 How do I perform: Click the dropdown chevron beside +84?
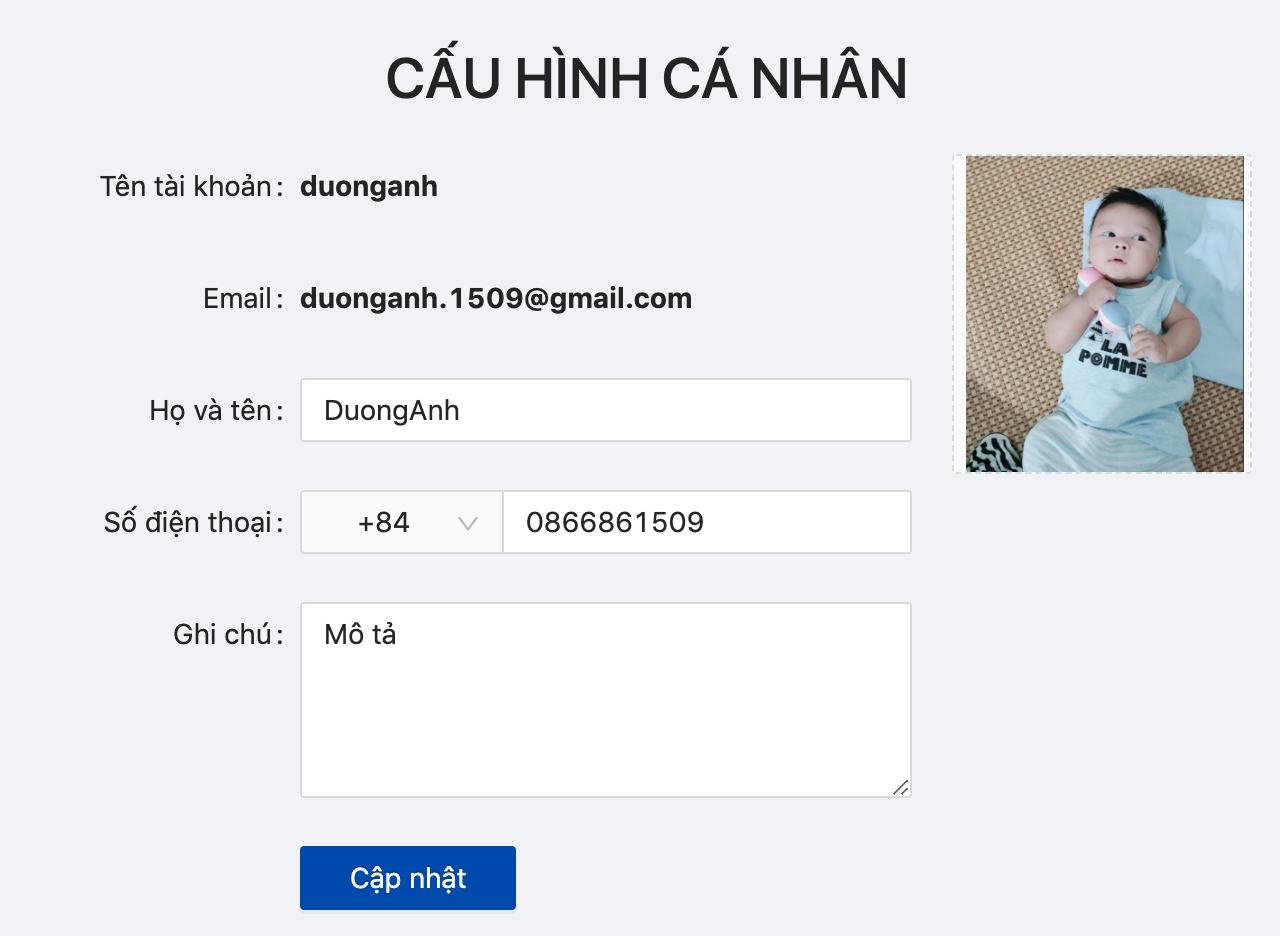click(x=468, y=523)
